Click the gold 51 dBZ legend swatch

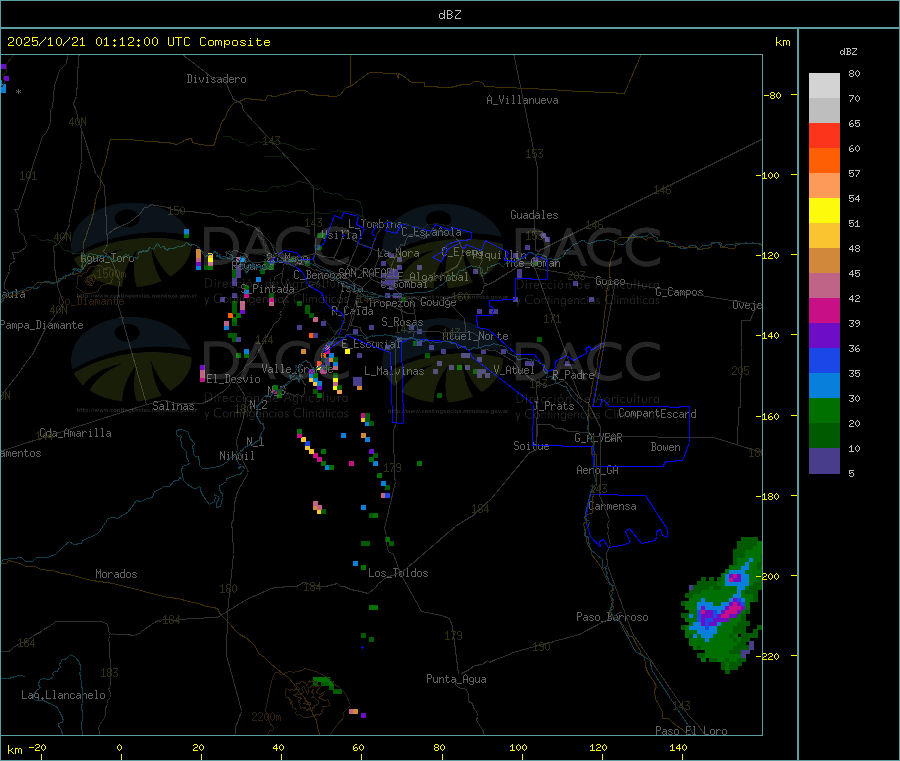(x=824, y=236)
